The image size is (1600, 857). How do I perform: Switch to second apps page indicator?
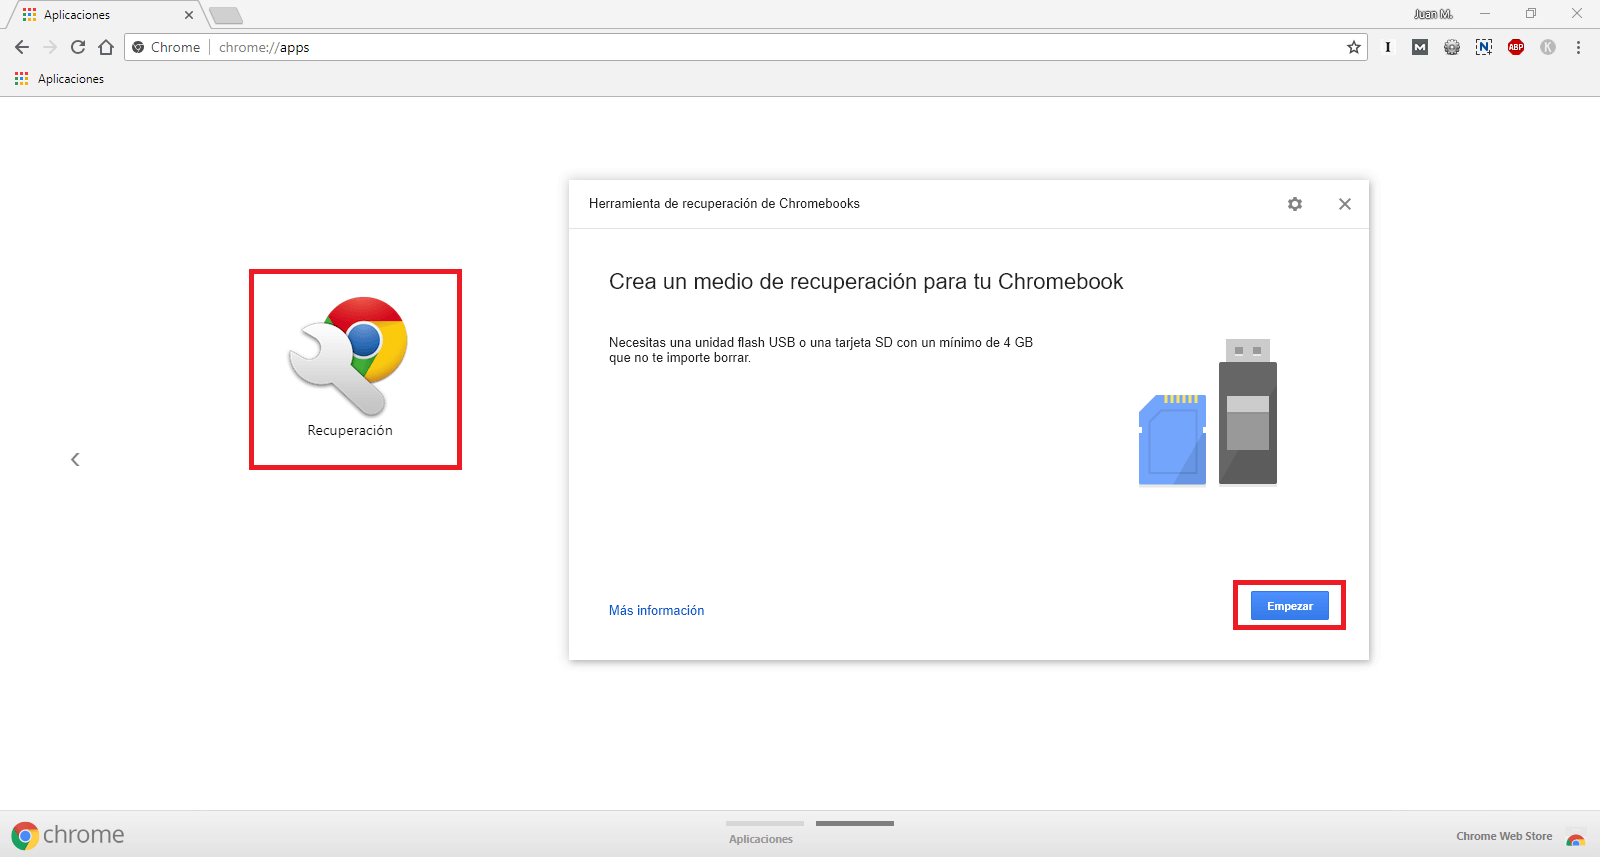855,824
